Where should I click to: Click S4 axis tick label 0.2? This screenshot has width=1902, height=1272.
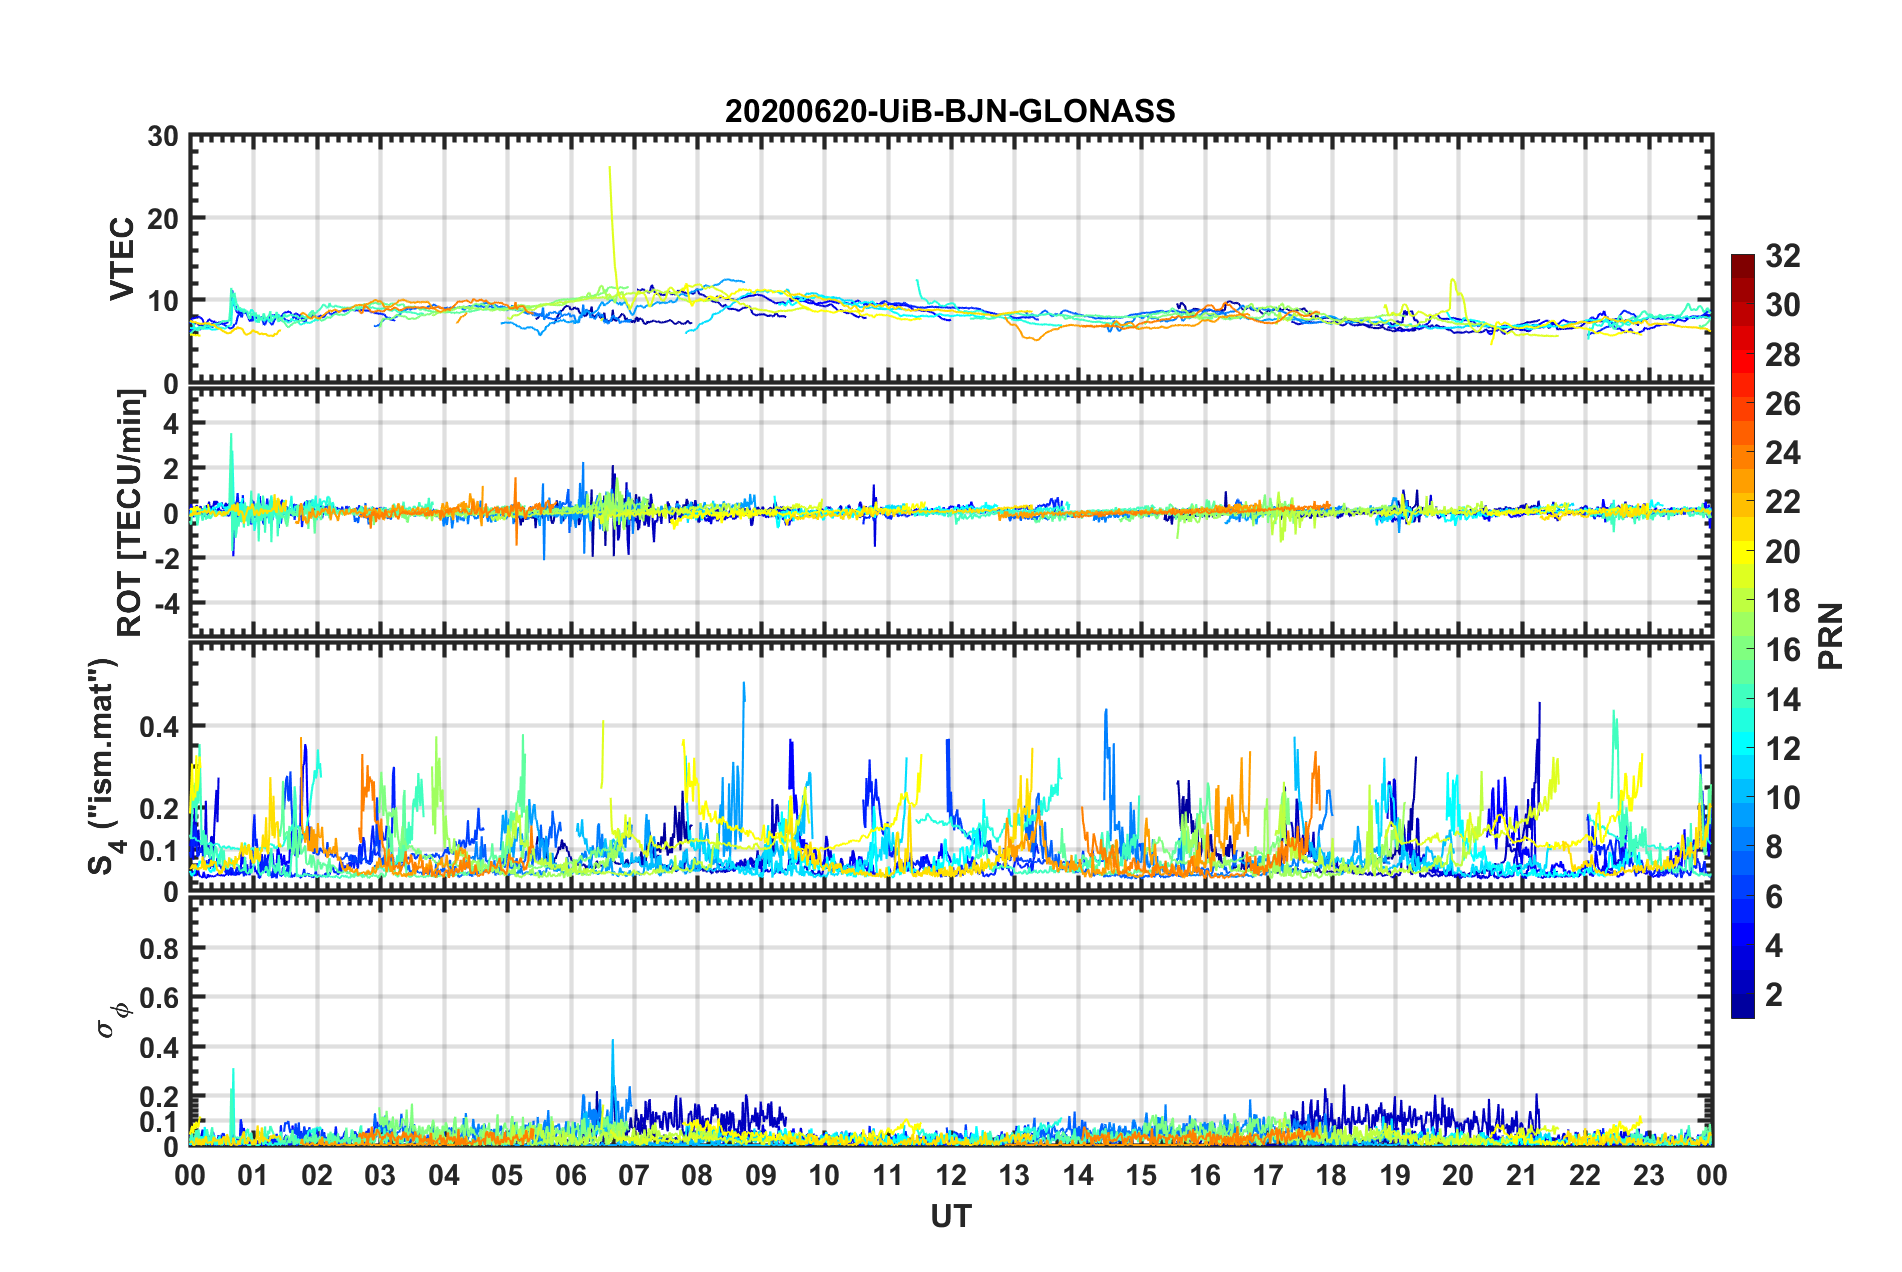159,809
